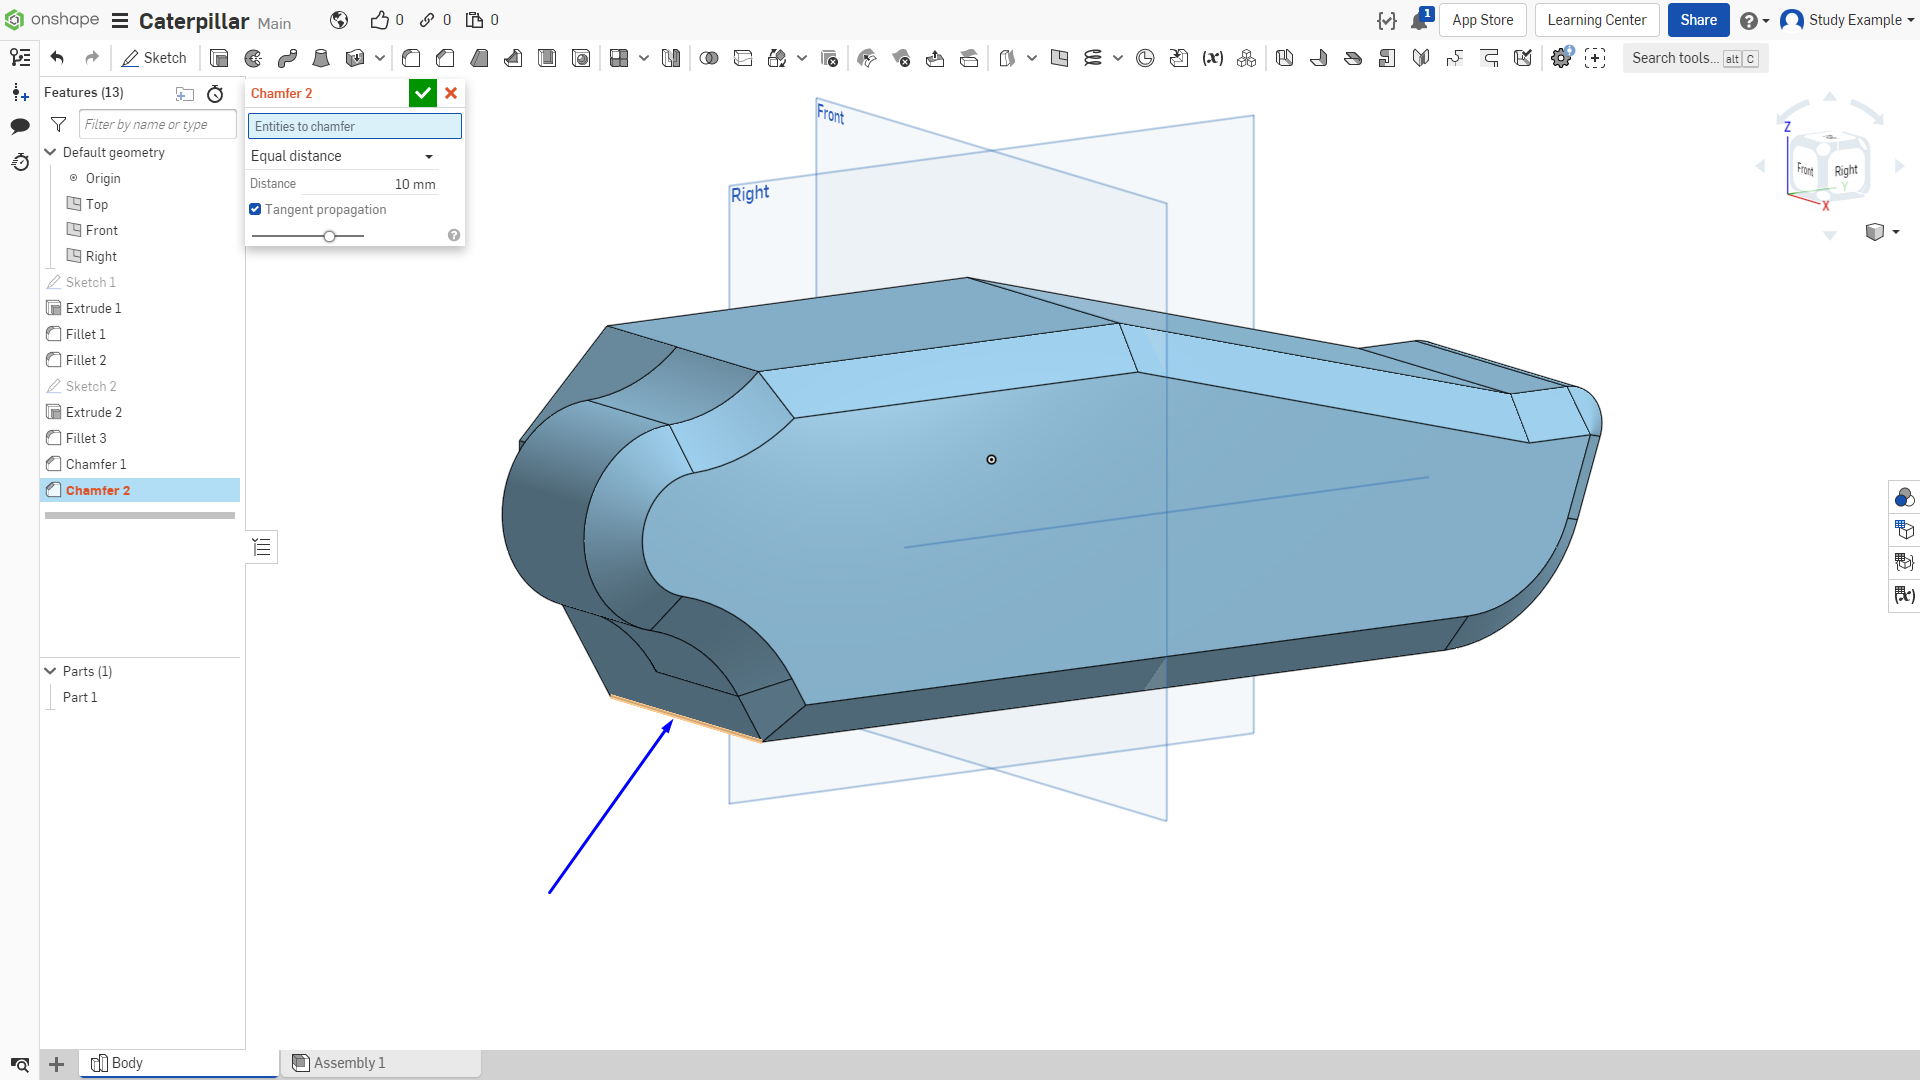The width and height of the screenshot is (1920, 1080).
Task: Insert new tab with plus button
Action: (x=57, y=1064)
